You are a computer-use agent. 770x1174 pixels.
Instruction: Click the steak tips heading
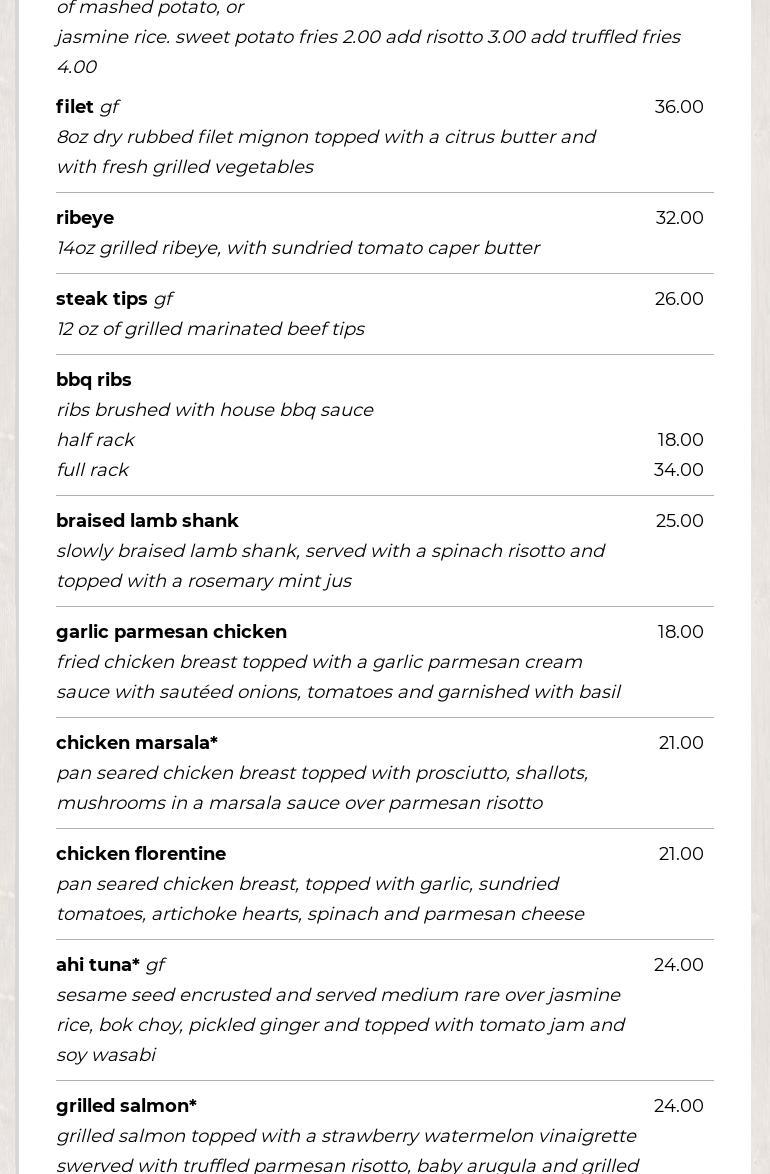[102, 299]
